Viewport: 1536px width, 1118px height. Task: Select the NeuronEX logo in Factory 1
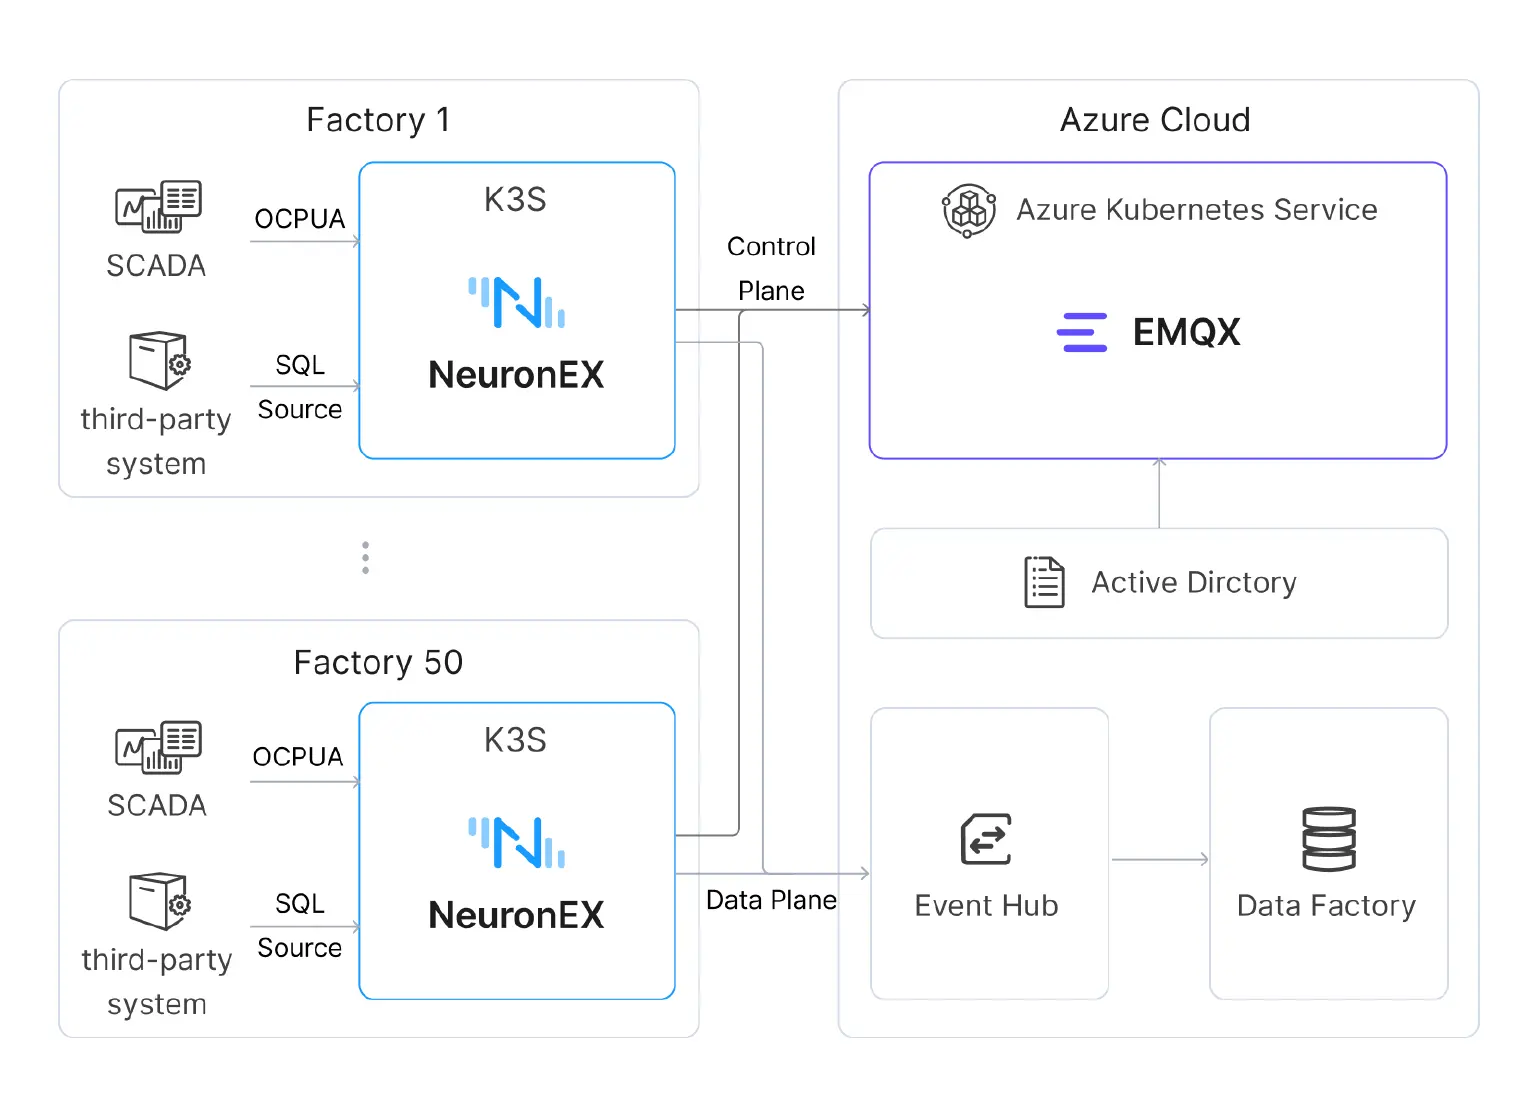516,302
